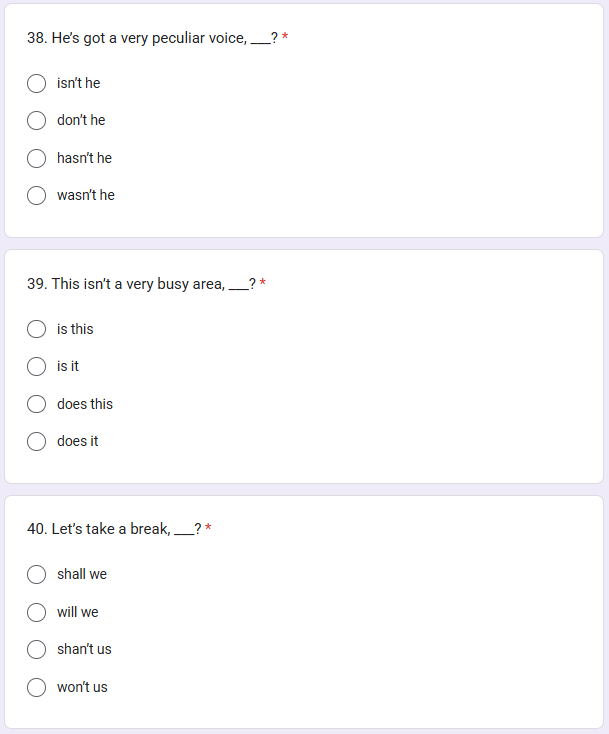The height and width of the screenshot is (734, 609).
Task: Click the "shall we" answer label text
Action: coord(82,574)
